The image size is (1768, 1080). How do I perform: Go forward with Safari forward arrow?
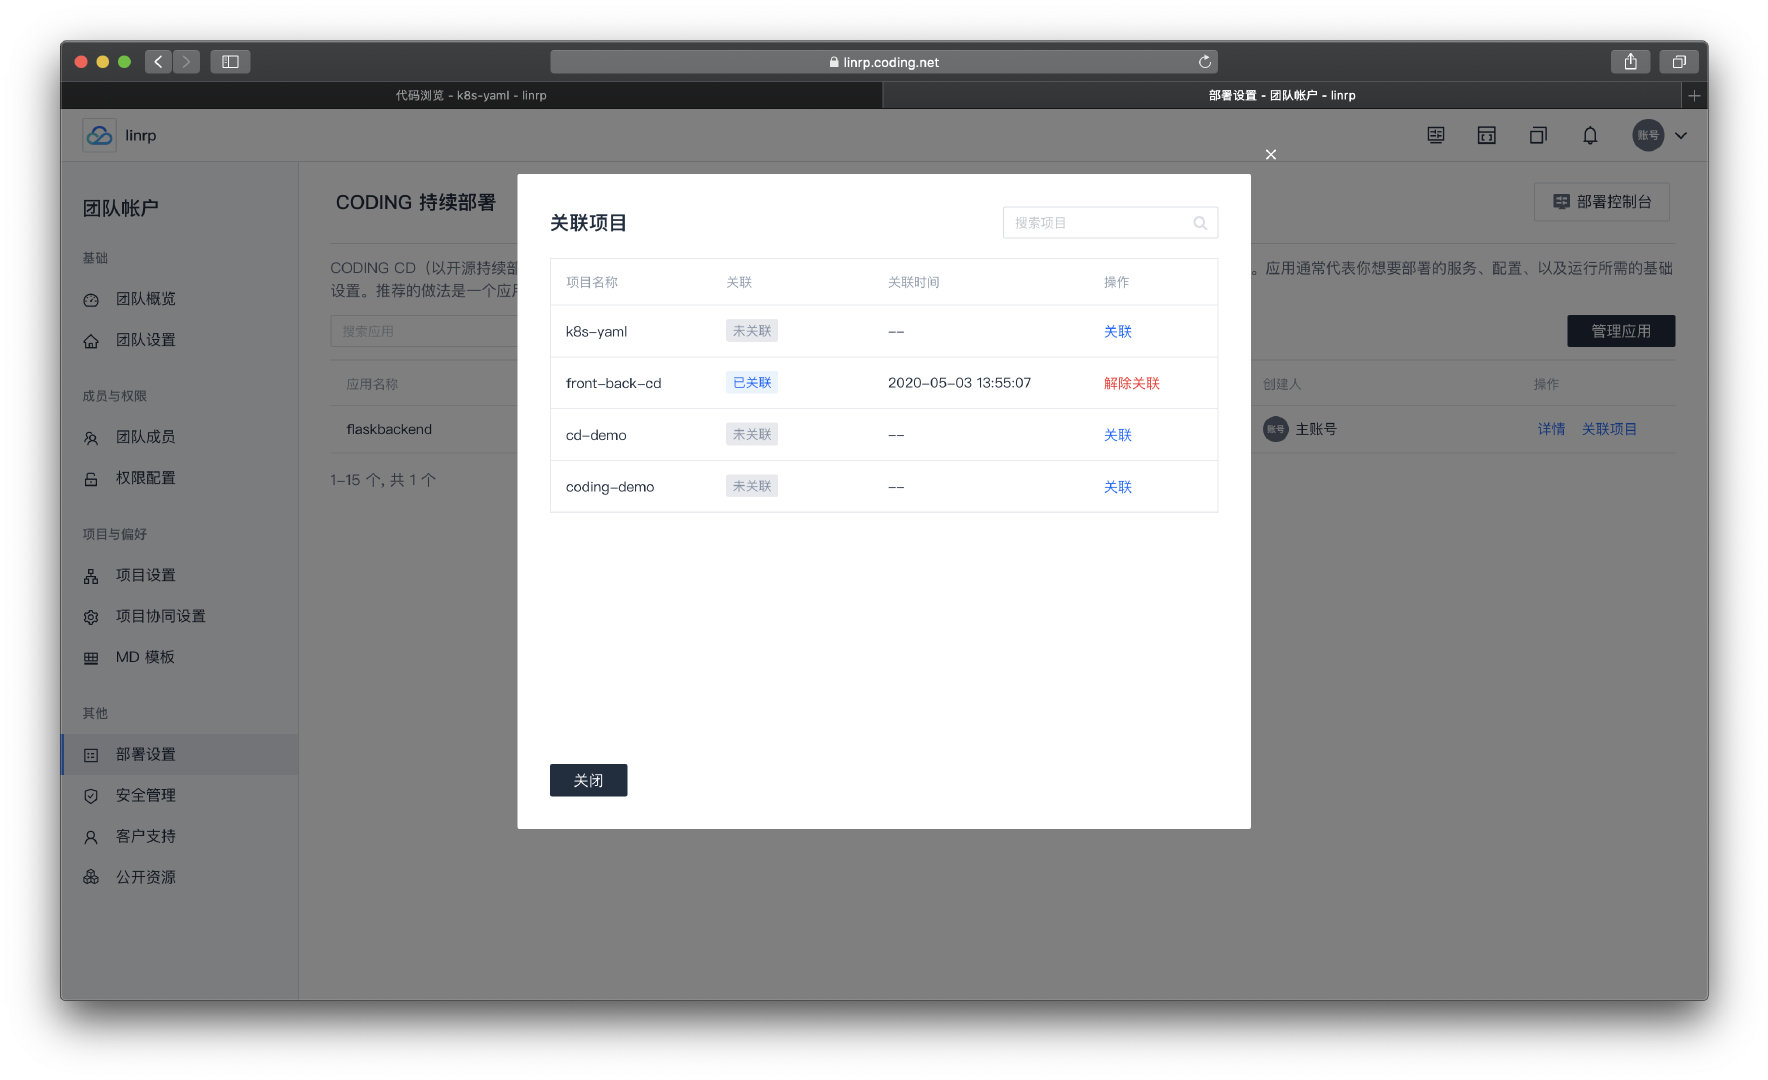(x=186, y=62)
